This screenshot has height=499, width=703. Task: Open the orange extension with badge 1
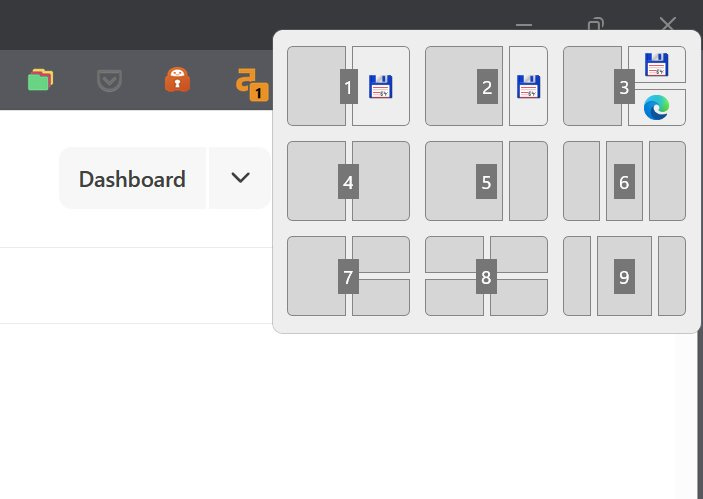tap(252, 84)
